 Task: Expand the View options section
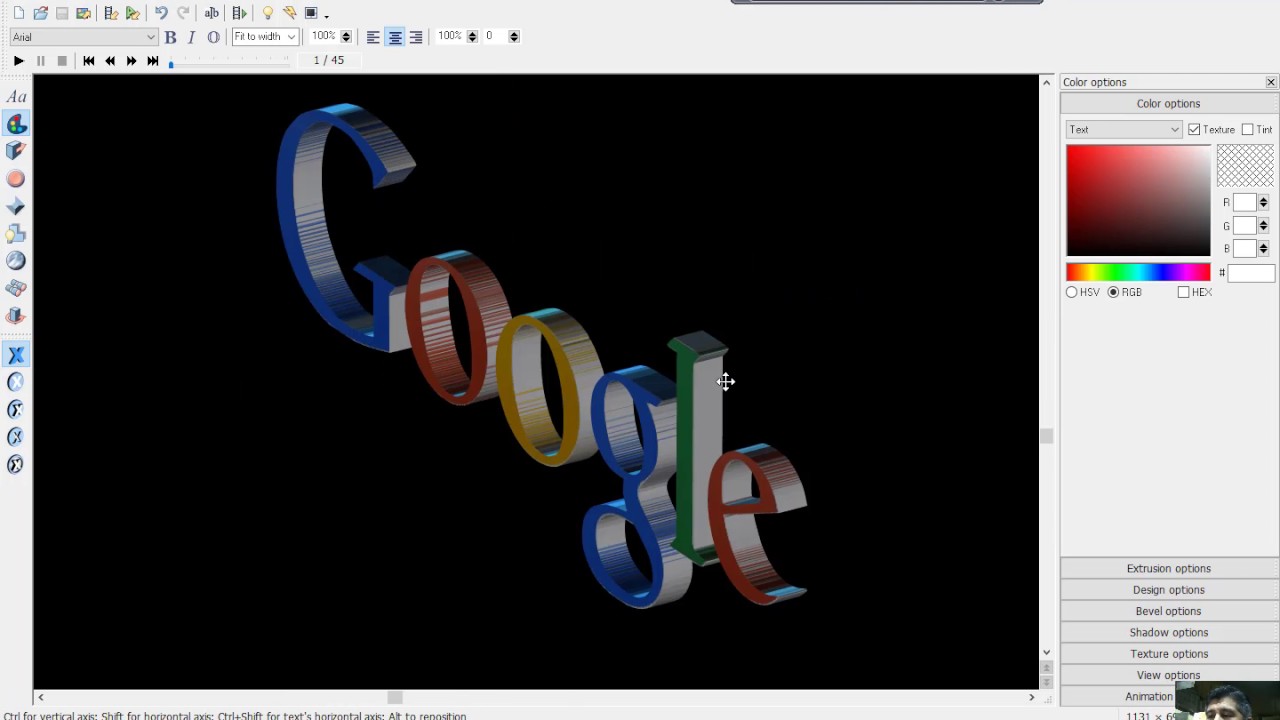1168,675
